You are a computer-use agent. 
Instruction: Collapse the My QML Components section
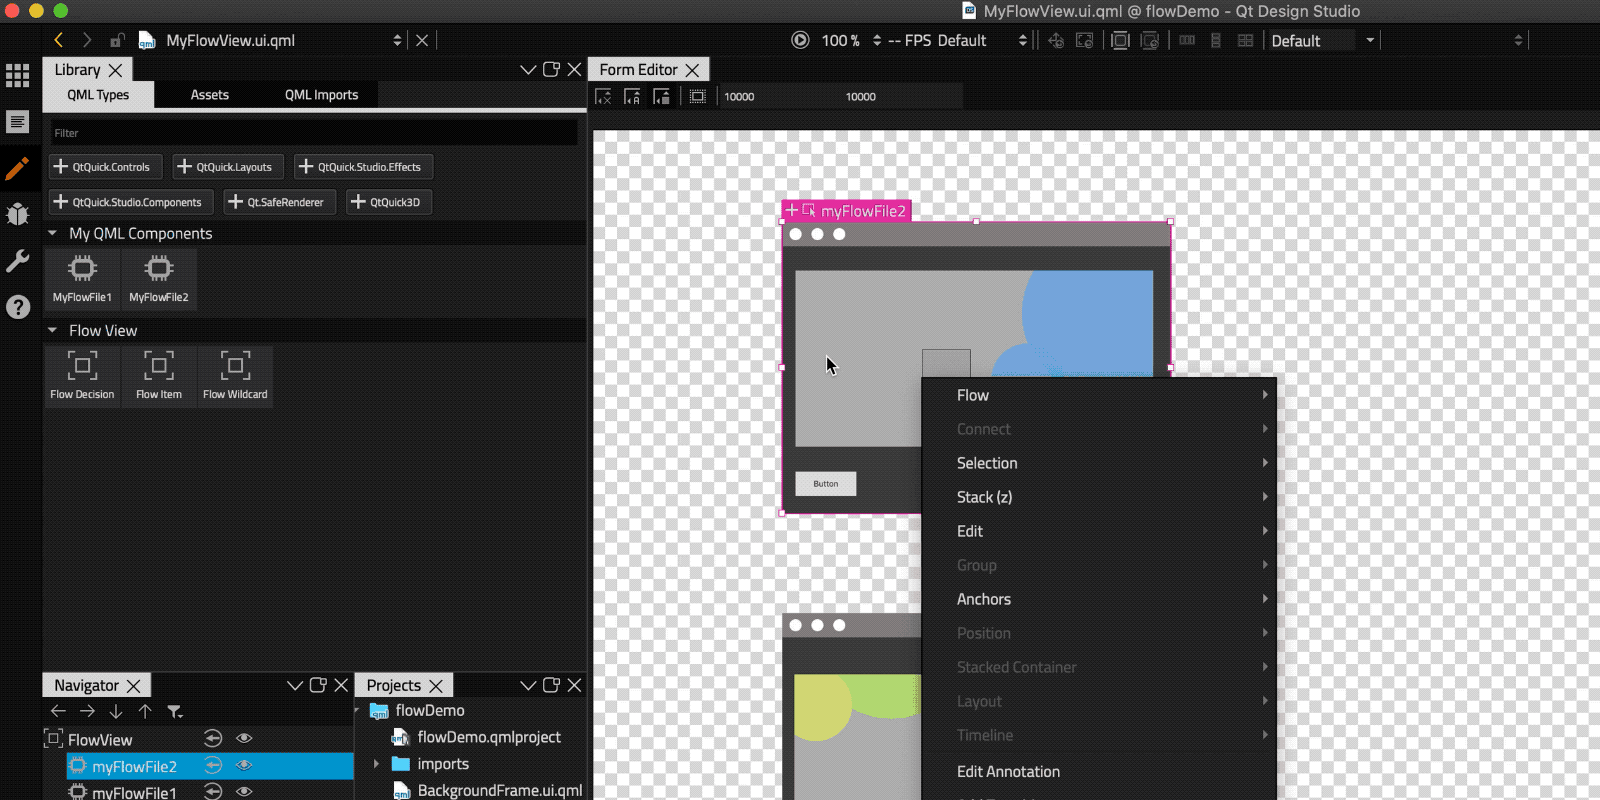[x=53, y=233]
